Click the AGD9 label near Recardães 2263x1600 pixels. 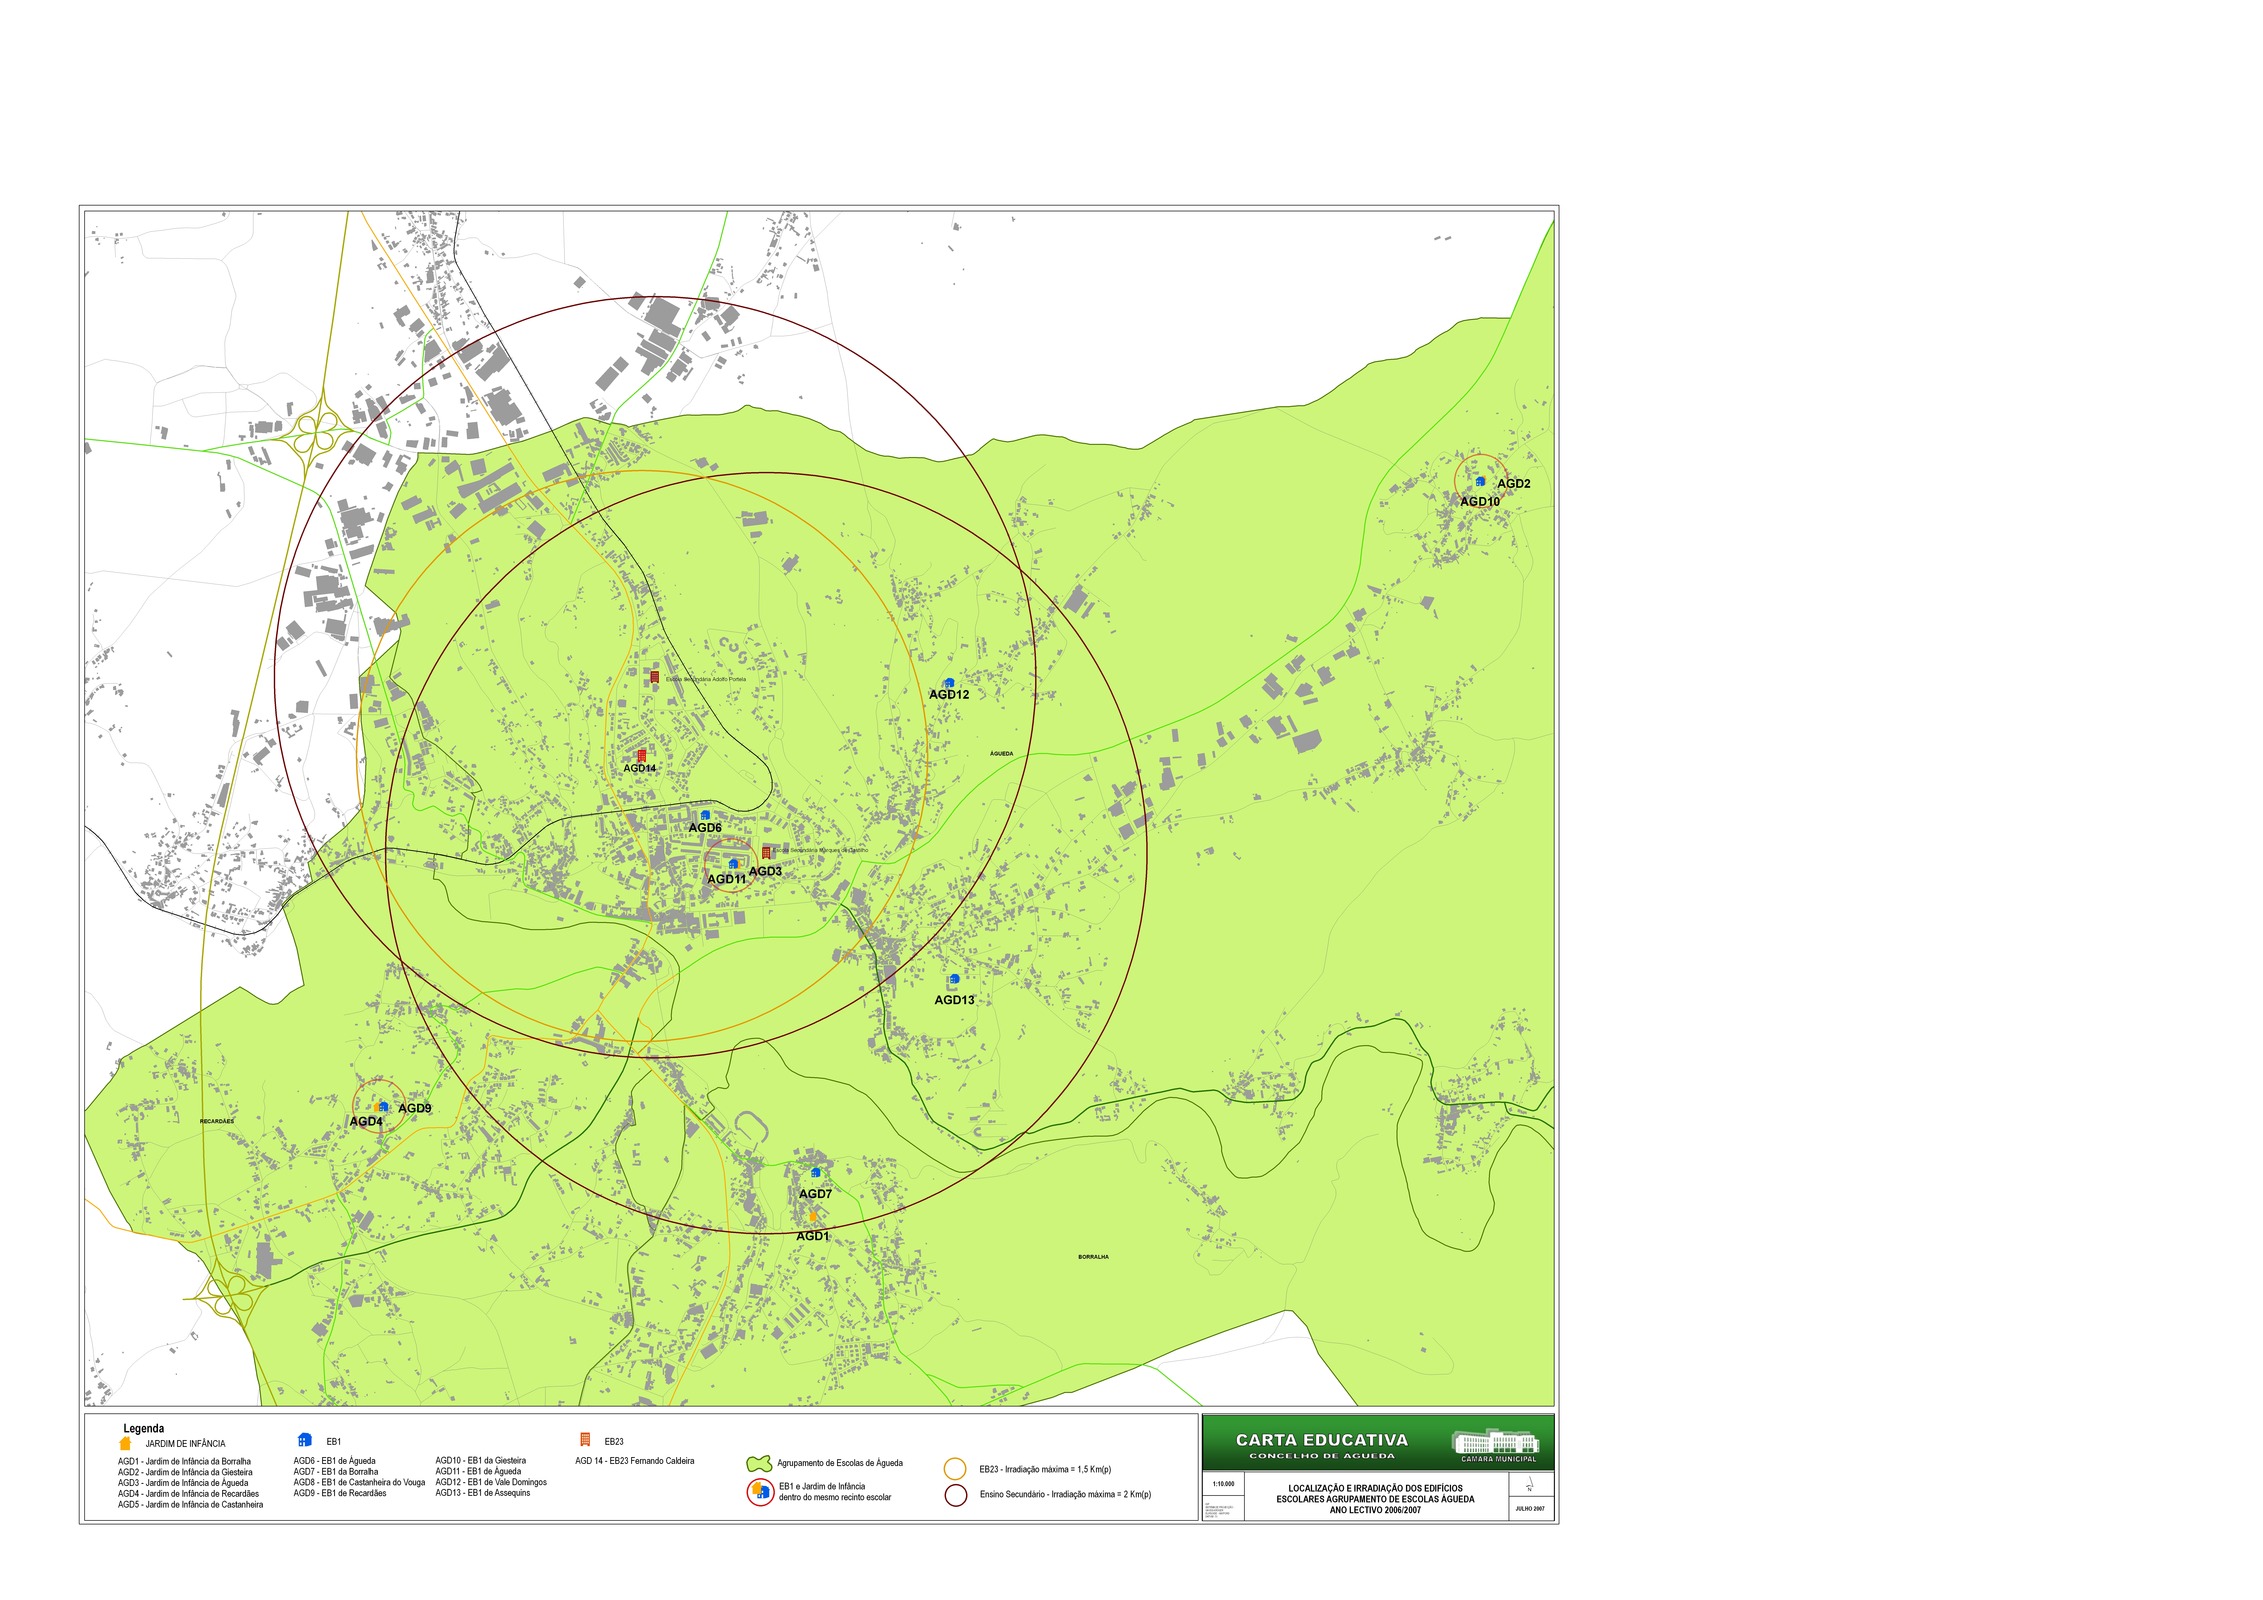point(414,1108)
